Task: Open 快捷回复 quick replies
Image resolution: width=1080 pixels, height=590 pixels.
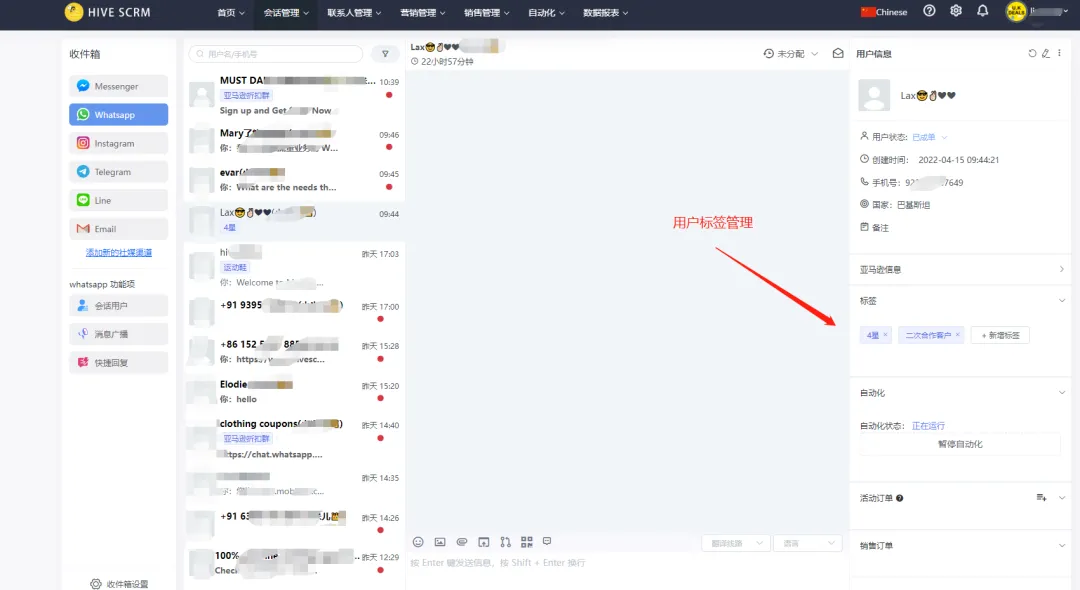Action: (118, 362)
